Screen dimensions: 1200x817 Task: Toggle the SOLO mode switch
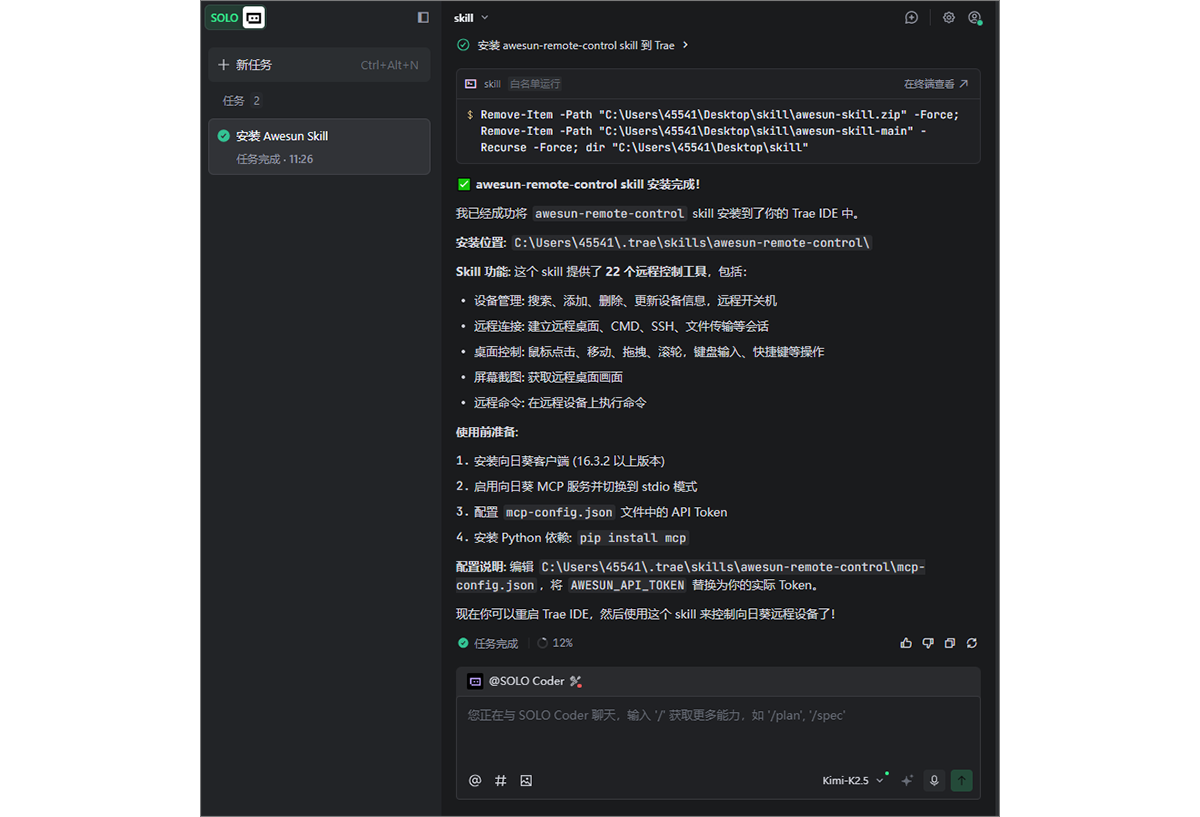pyautogui.click(x=236, y=17)
